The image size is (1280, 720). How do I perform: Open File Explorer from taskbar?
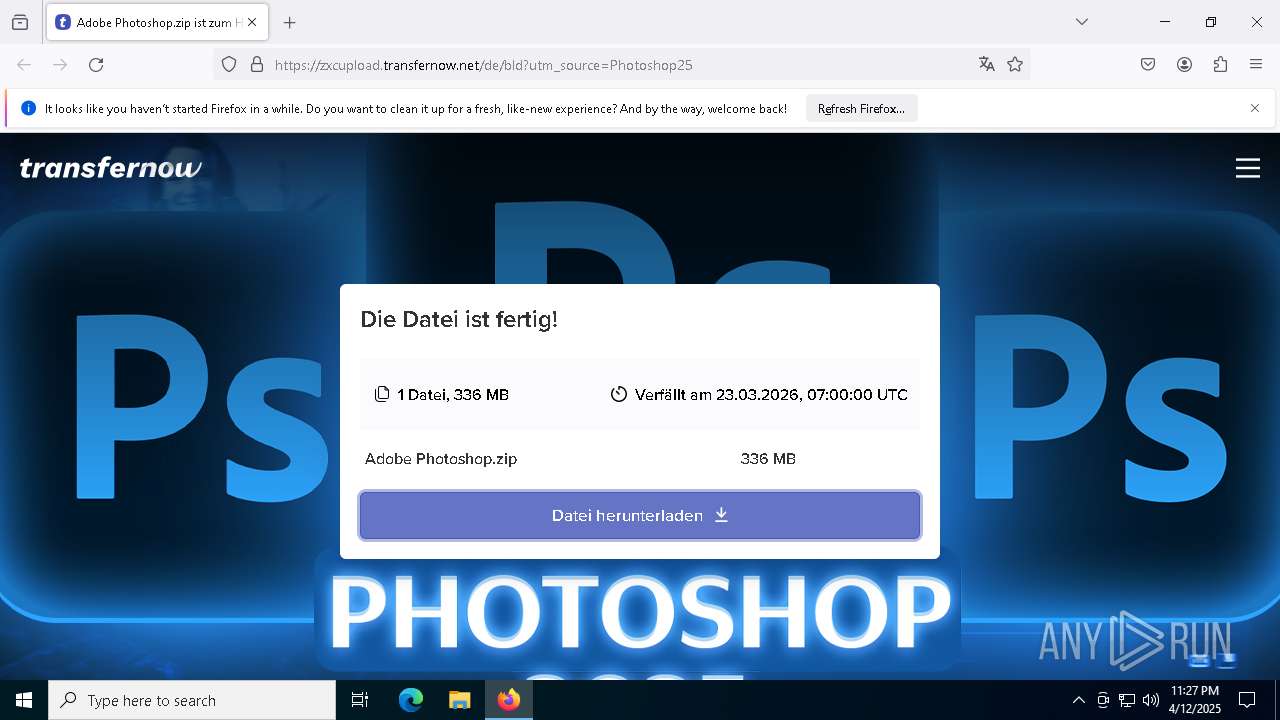click(x=459, y=700)
